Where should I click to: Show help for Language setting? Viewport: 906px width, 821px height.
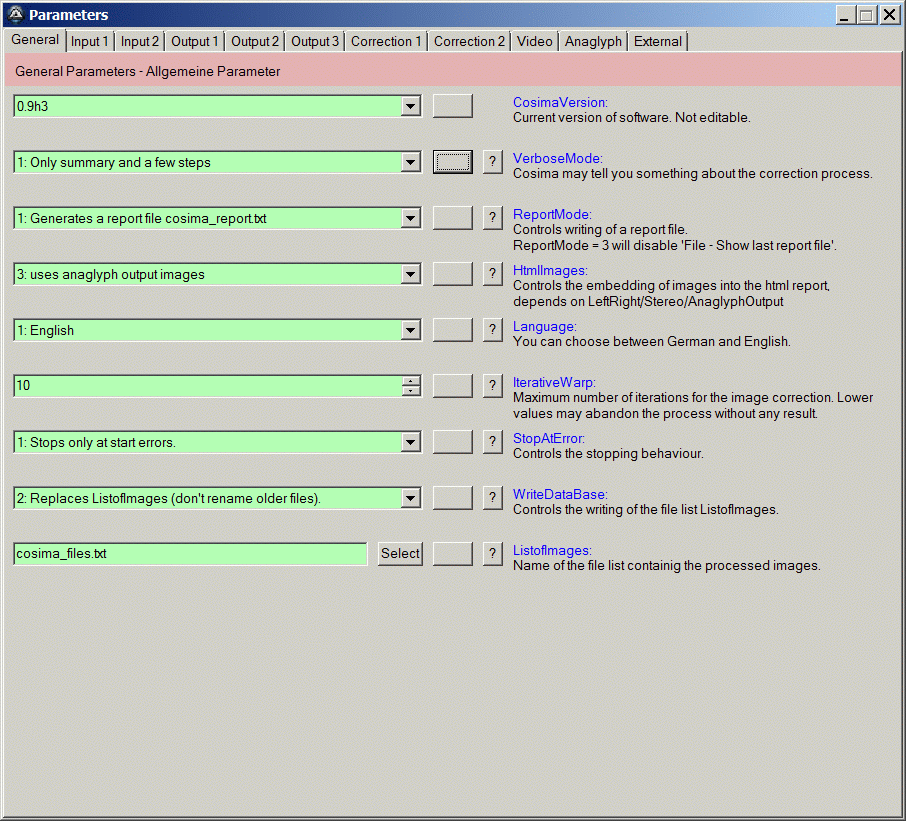point(492,330)
